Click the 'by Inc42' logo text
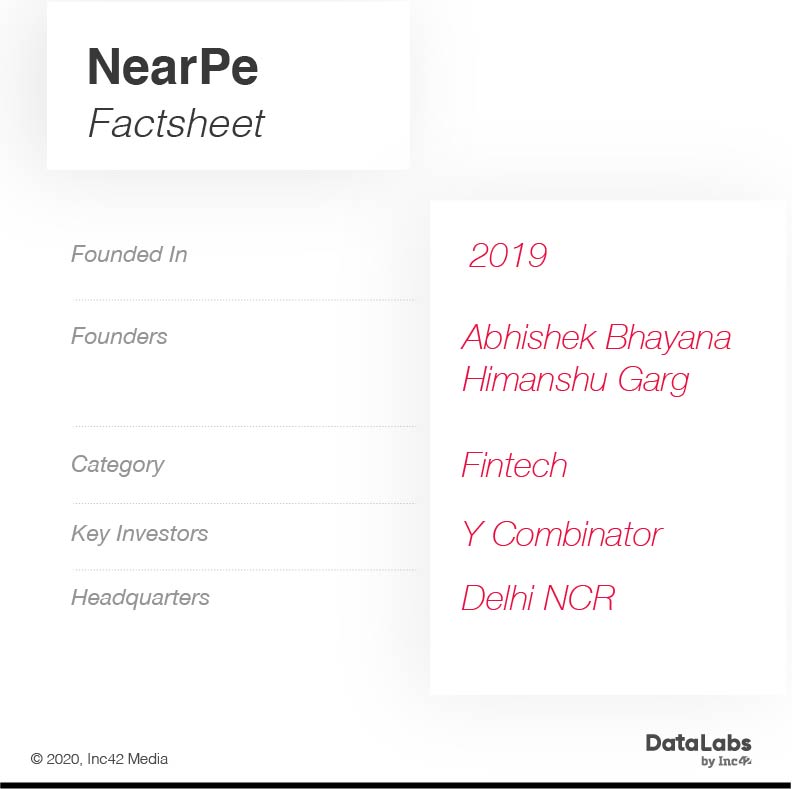This screenshot has width=792, height=789. coord(726,762)
